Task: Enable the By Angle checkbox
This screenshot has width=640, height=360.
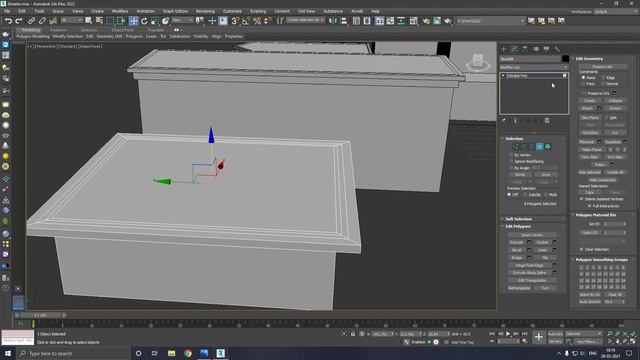Action: tap(511, 168)
